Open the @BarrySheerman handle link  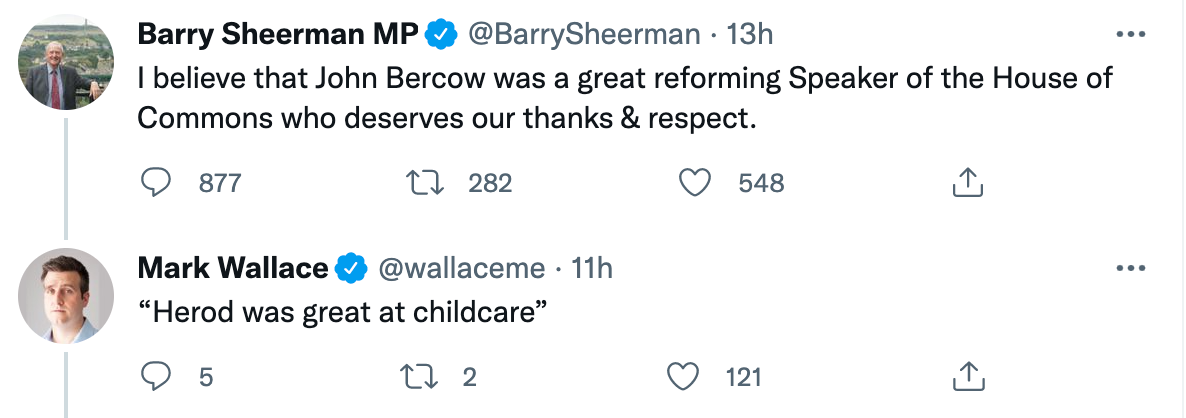coord(584,34)
